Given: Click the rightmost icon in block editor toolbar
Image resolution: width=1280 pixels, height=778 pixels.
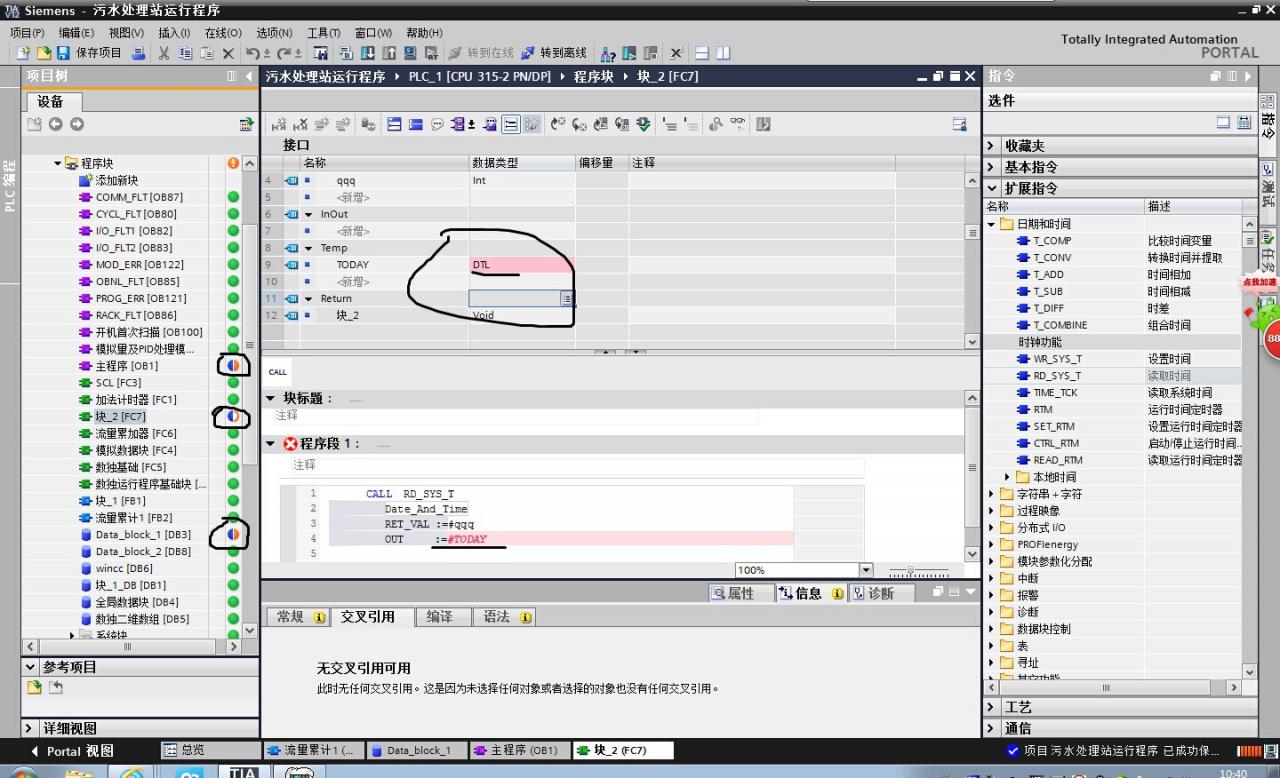Looking at the screenshot, I should coord(960,124).
